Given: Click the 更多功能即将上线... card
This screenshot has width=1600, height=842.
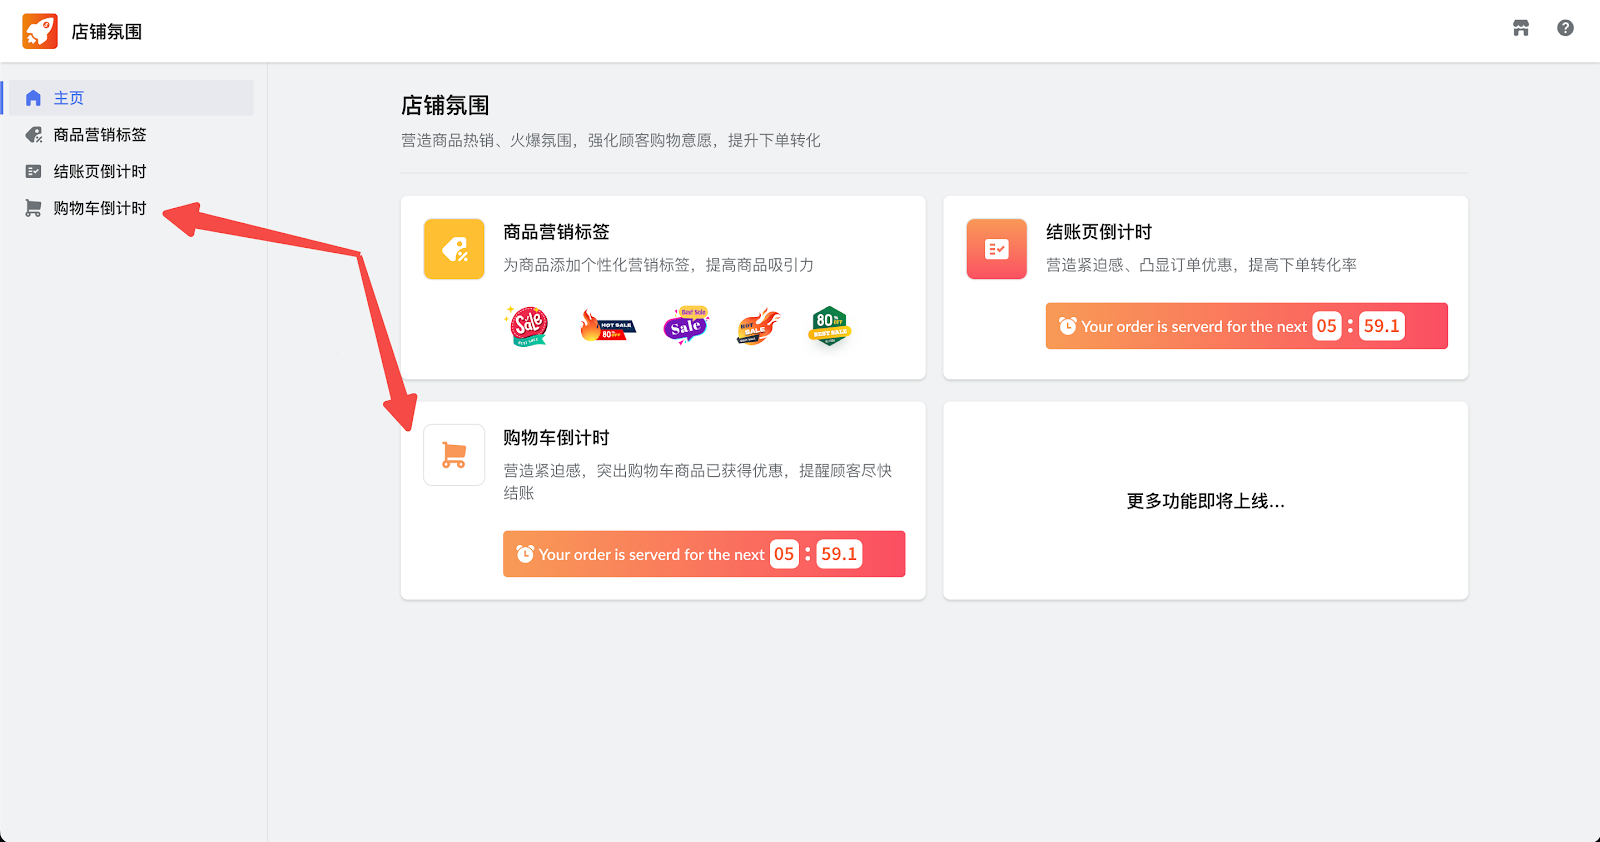Looking at the screenshot, I should (1206, 501).
